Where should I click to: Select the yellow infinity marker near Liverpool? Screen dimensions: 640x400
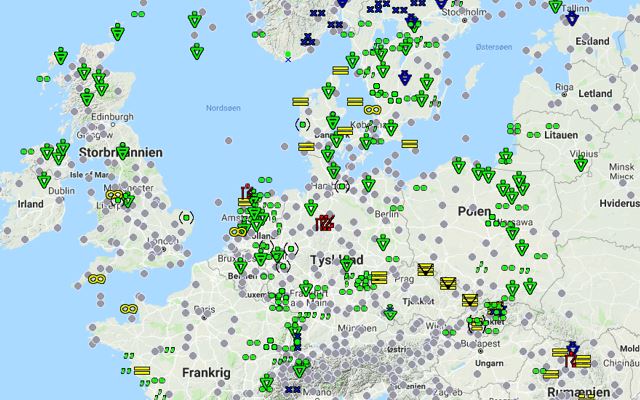[115, 195]
